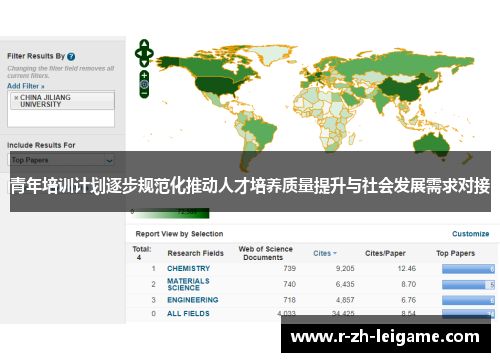Pan the map down with the arrow control
This screenshot has height=362, width=500.
coord(144,62)
